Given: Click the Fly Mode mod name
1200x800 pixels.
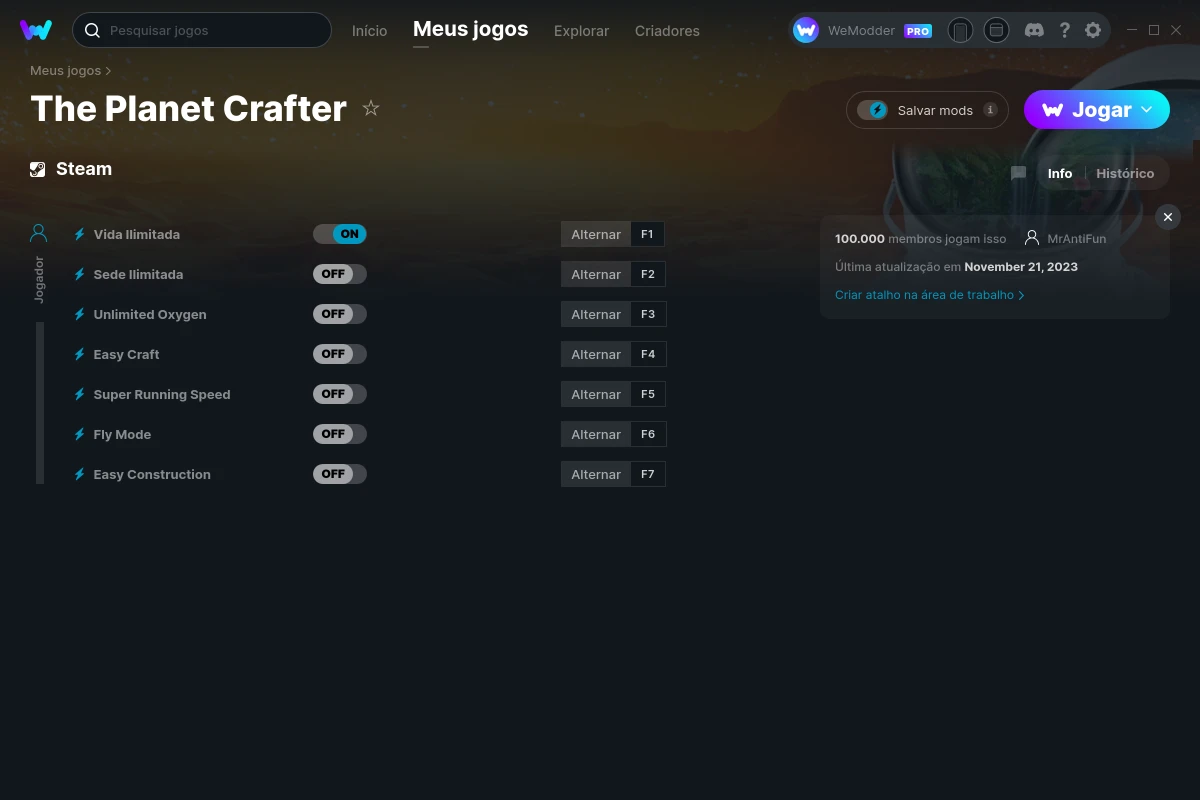Looking at the screenshot, I should coord(122,434).
